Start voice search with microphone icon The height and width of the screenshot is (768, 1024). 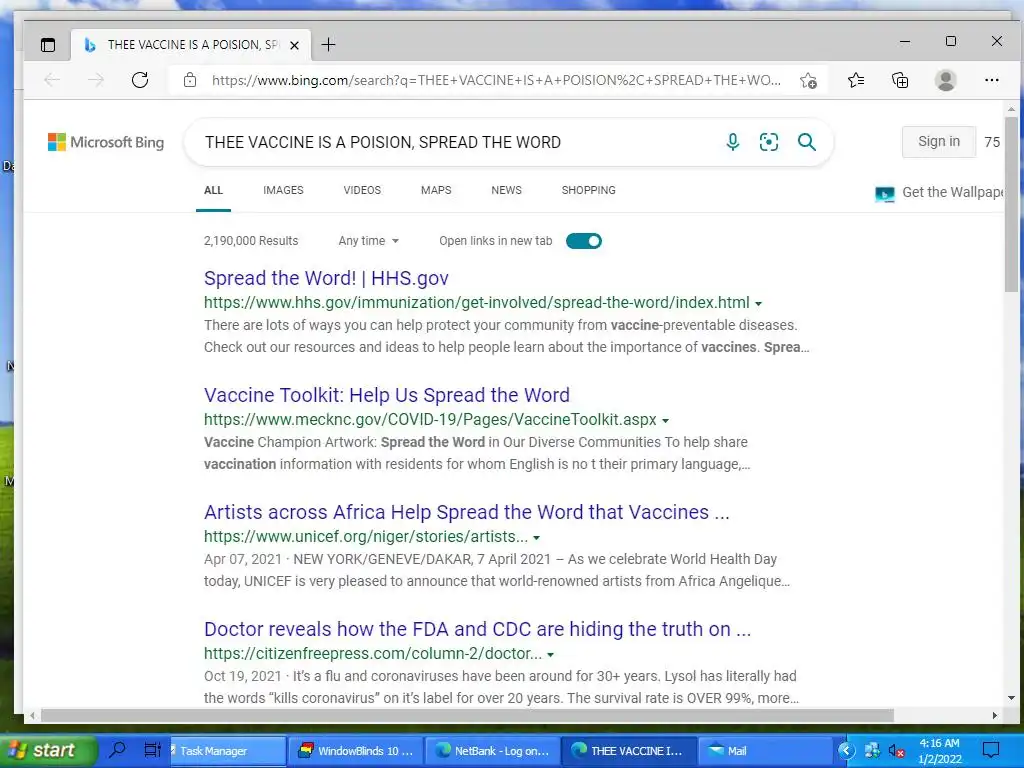click(733, 142)
